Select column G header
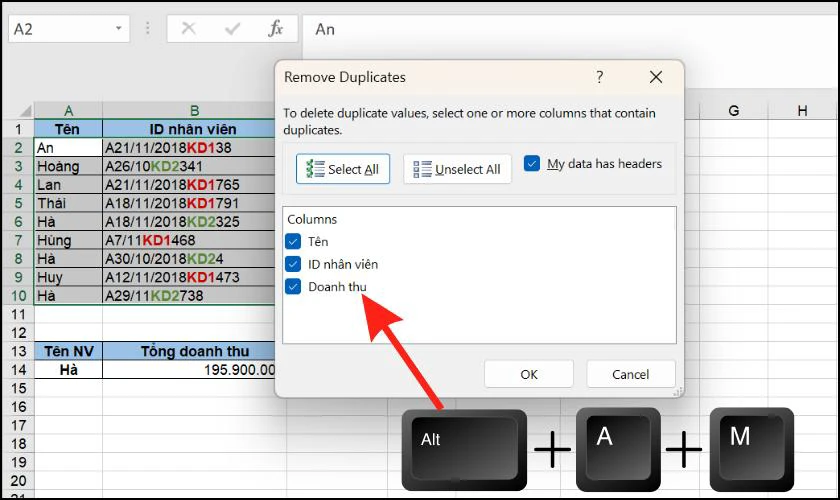The width and height of the screenshot is (840, 500). click(x=733, y=111)
